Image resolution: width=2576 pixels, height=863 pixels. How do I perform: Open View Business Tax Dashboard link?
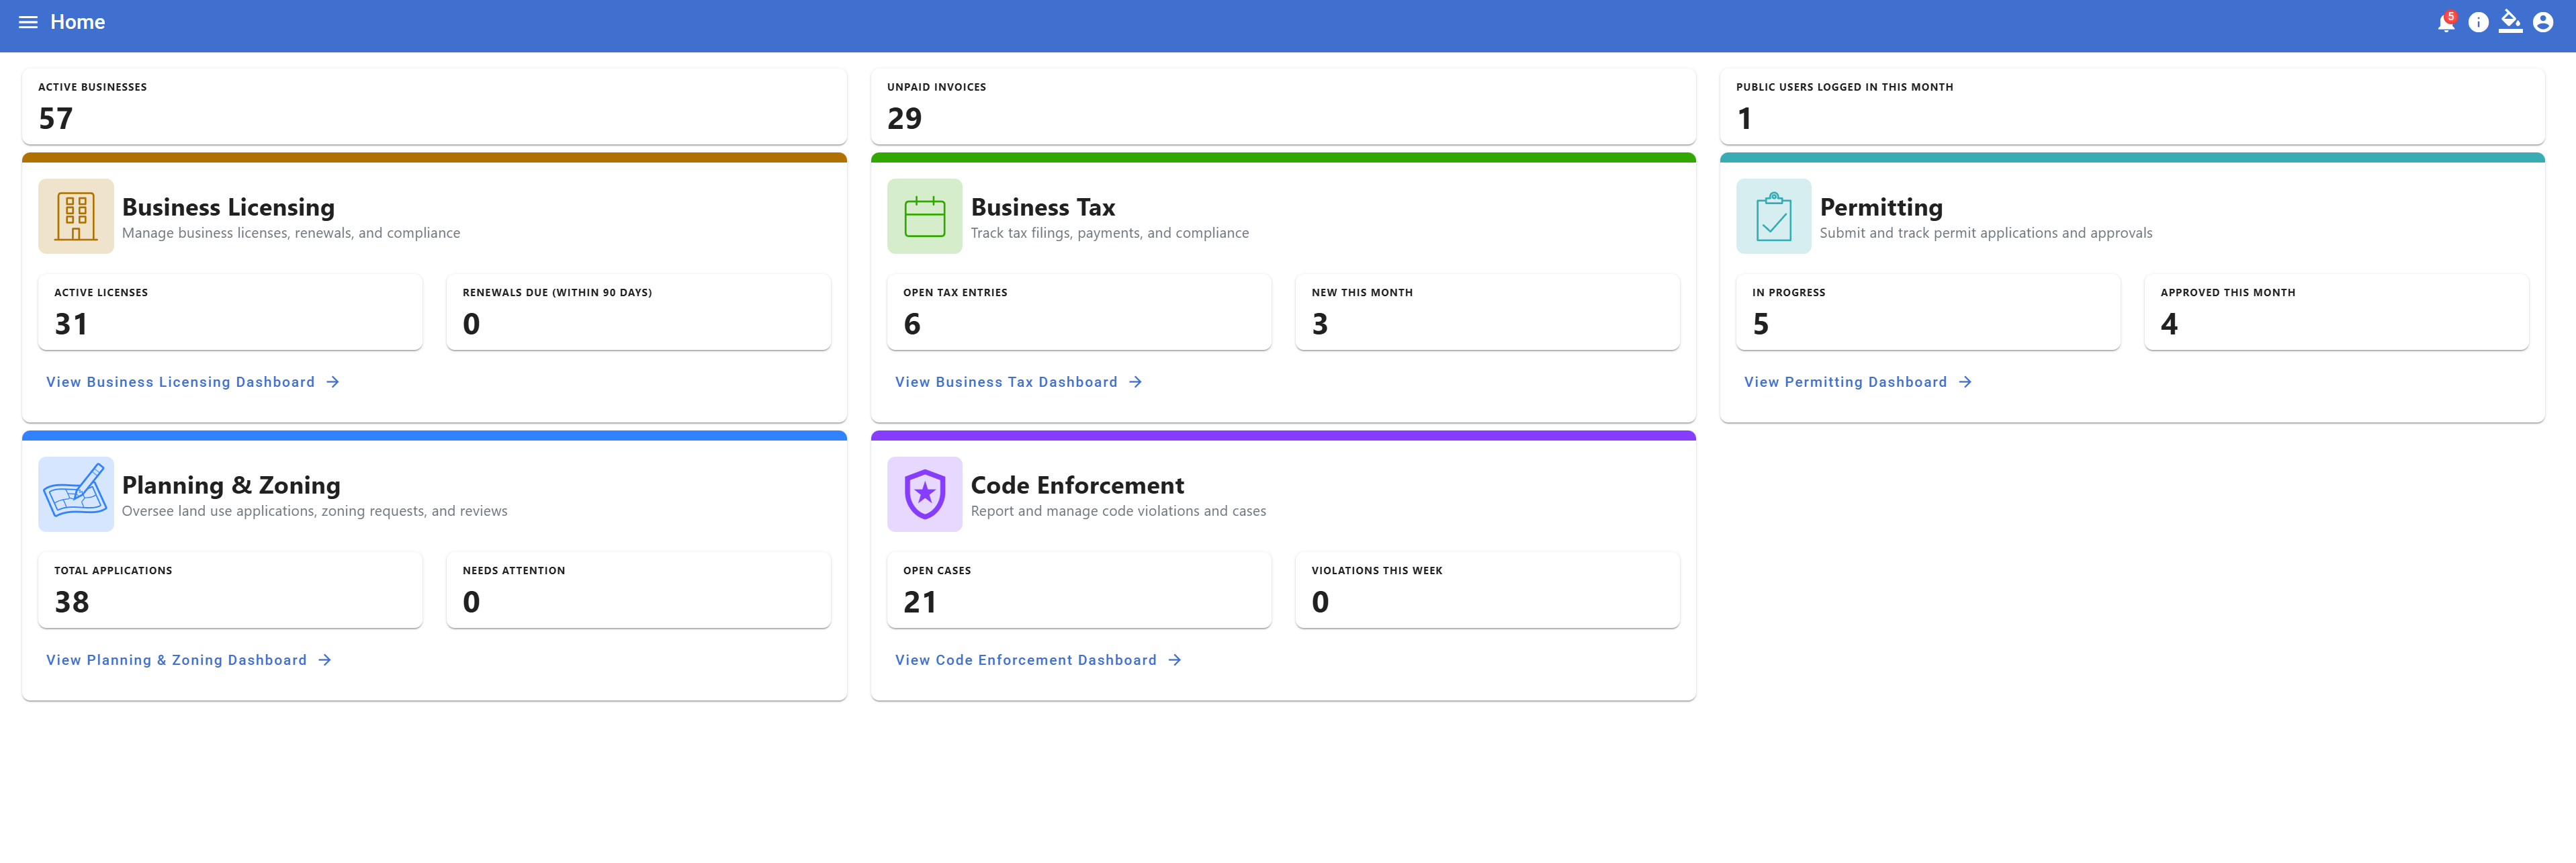1018,382
